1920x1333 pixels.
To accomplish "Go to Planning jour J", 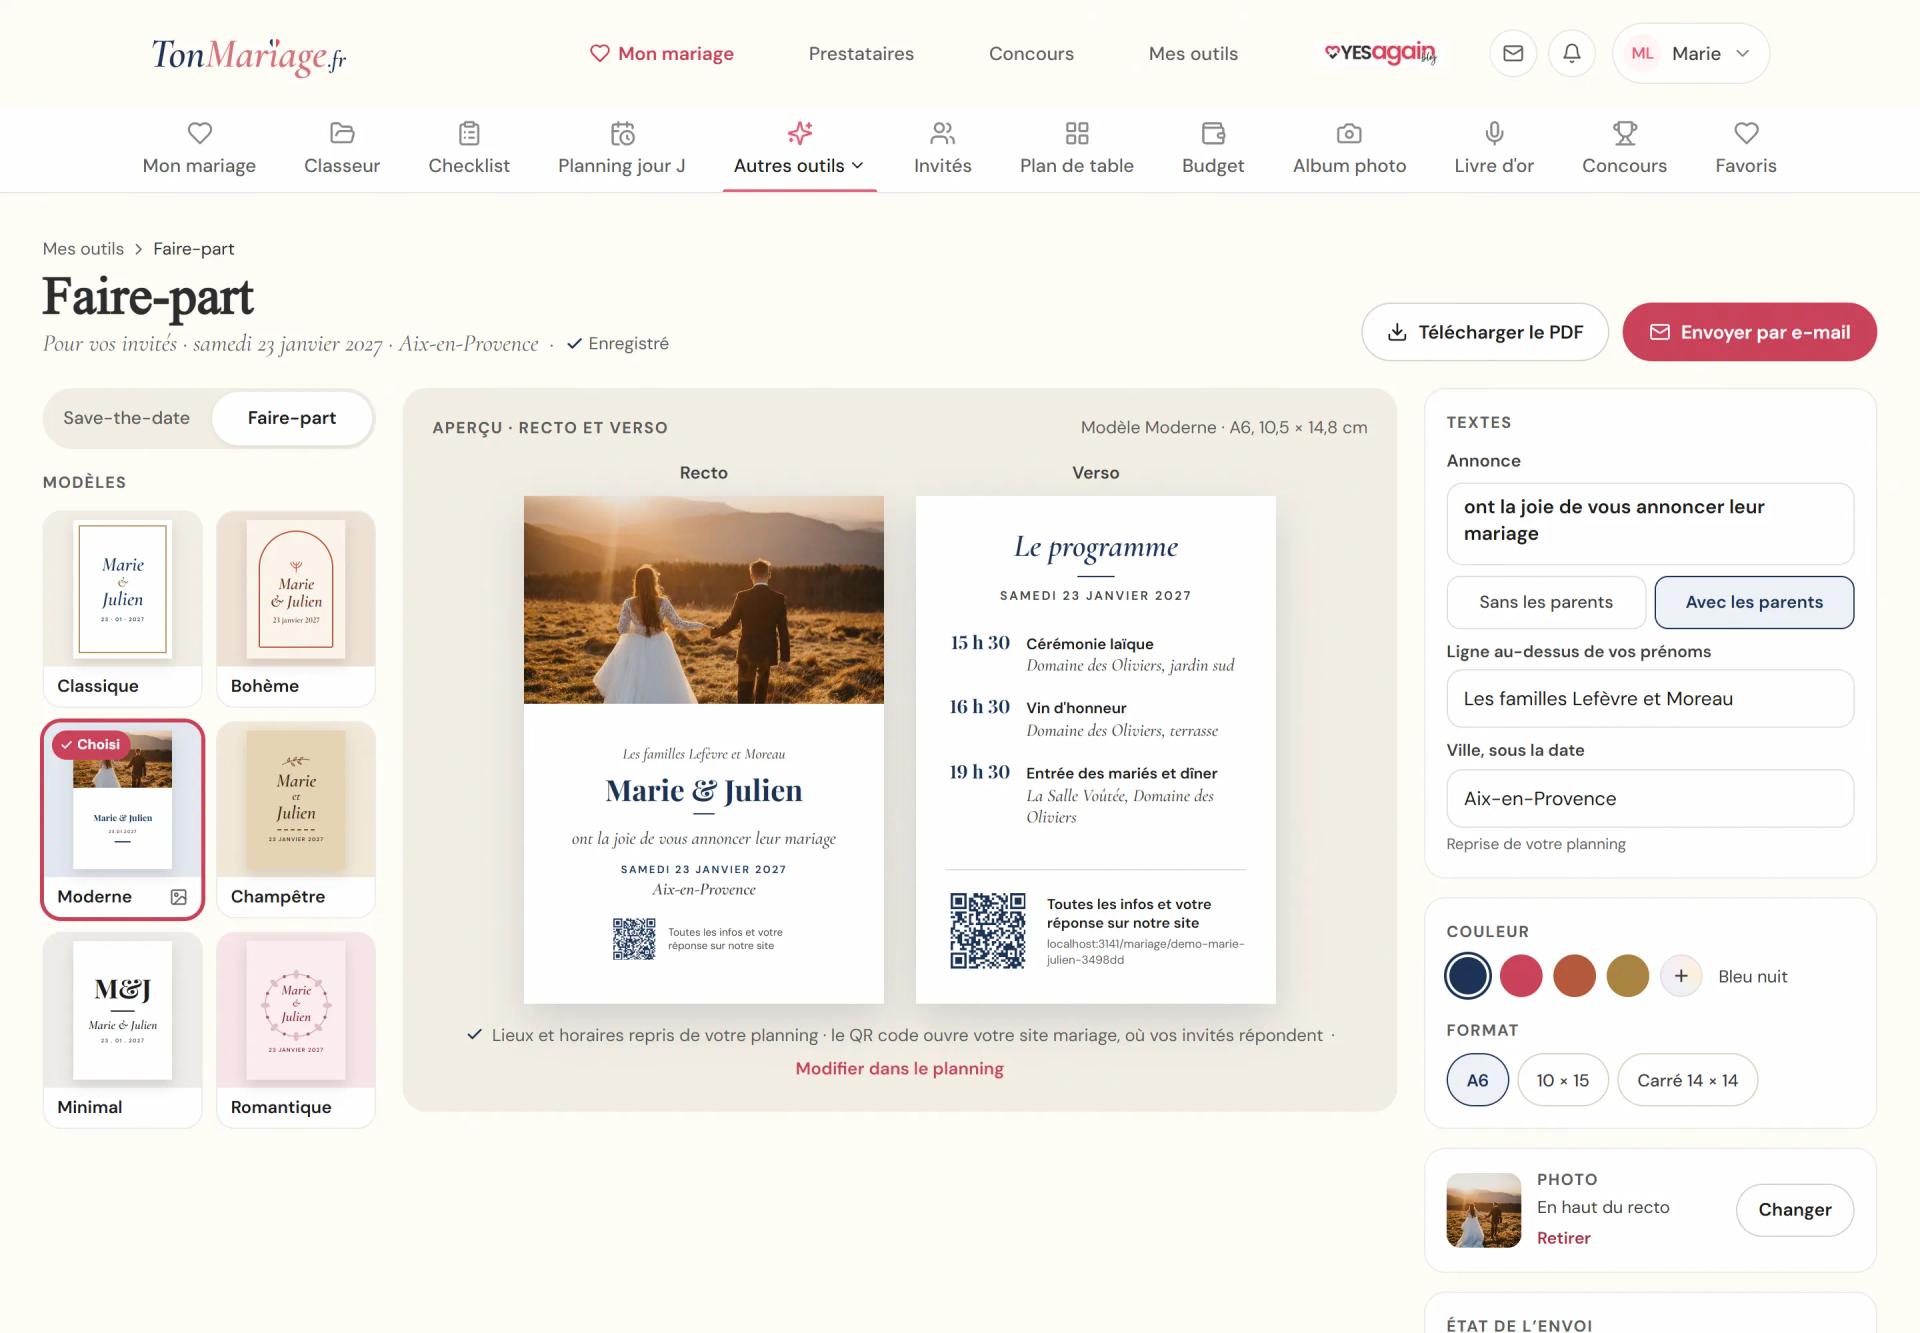I will pyautogui.click(x=621, y=149).
